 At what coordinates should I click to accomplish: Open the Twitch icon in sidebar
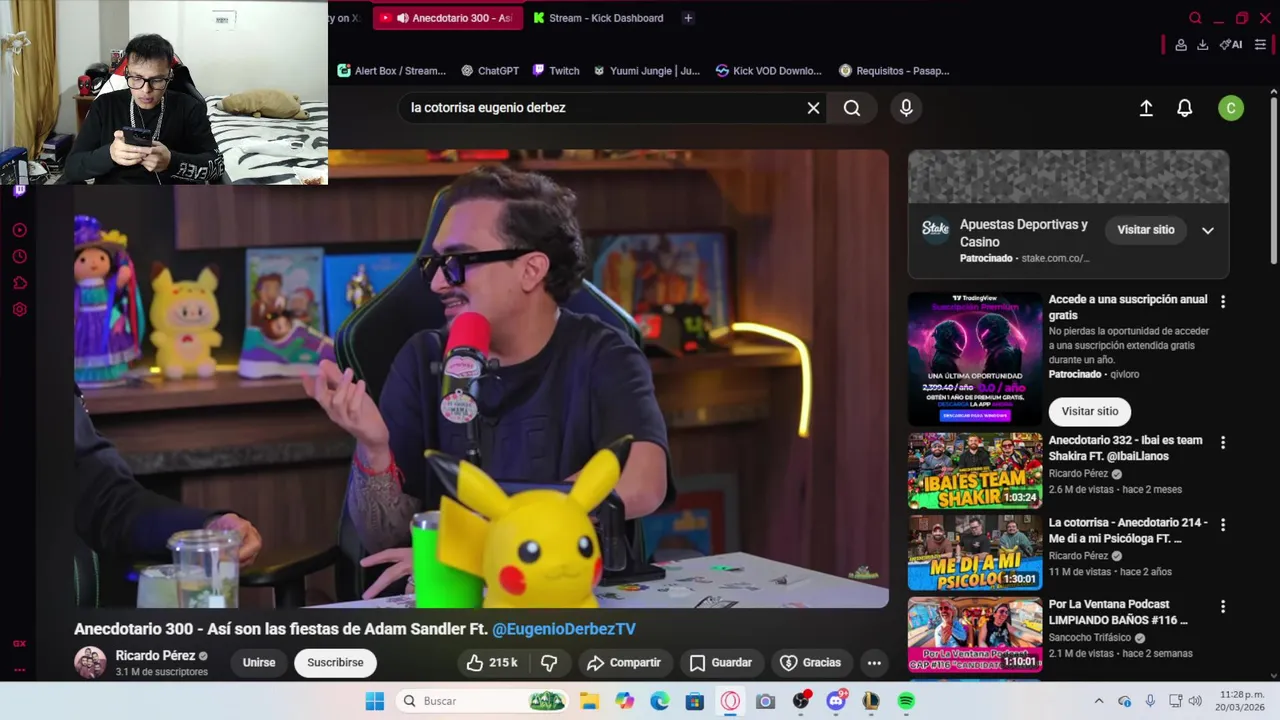(19, 191)
